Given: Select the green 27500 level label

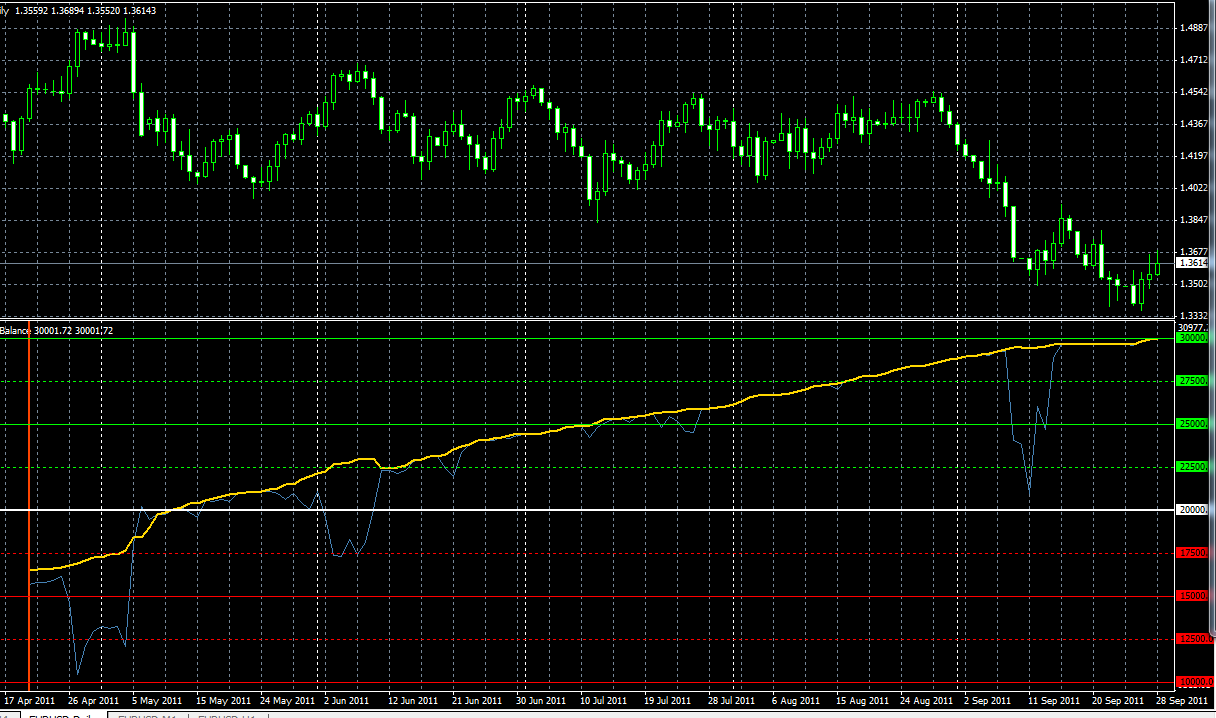Looking at the screenshot, I should 1192,381.
